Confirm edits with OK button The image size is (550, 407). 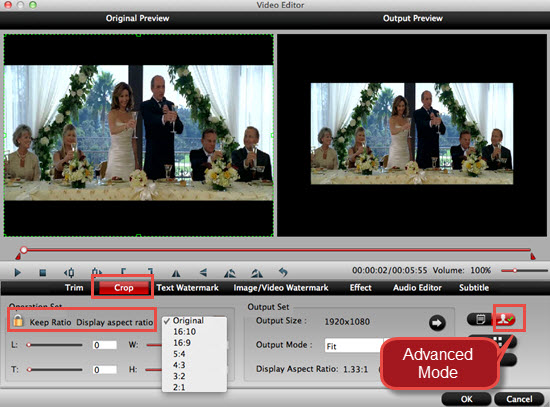(x=467, y=399)
